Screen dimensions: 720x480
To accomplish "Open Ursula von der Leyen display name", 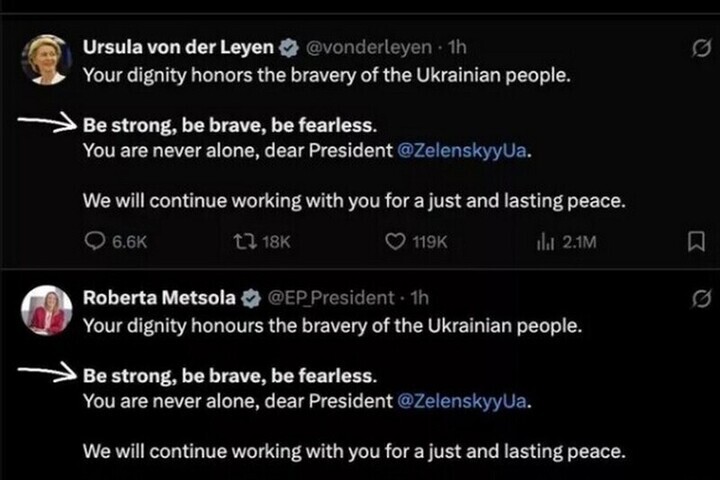I will [178, 47].
